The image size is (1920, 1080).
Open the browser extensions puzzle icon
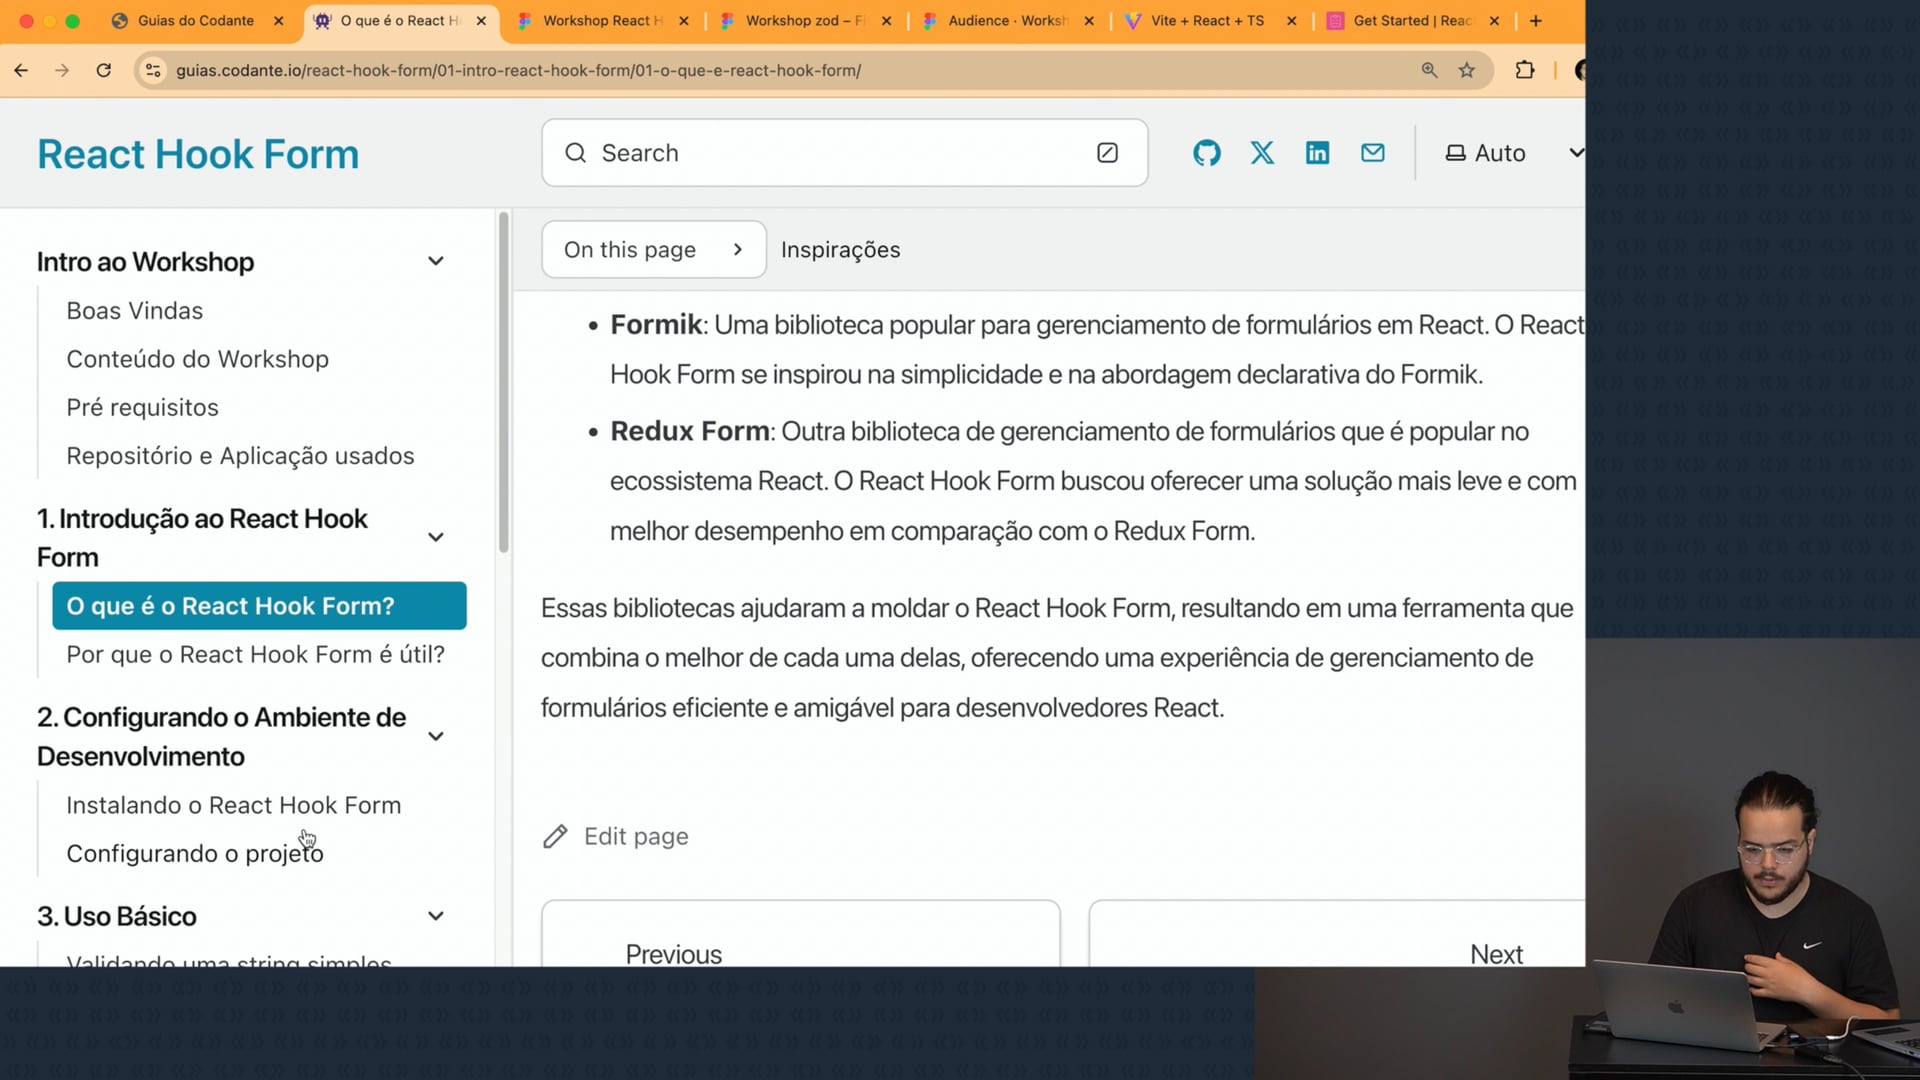coord(1524,70)
